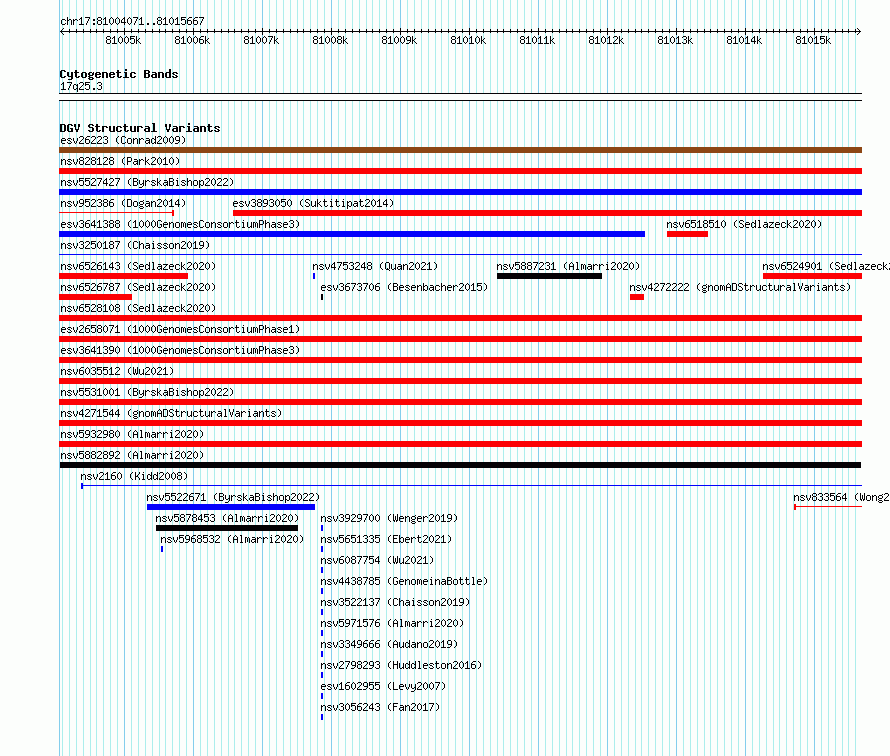Click the Cytogenetic Bands track title
The width and height of the screenshot is (890, 756).
119,74
